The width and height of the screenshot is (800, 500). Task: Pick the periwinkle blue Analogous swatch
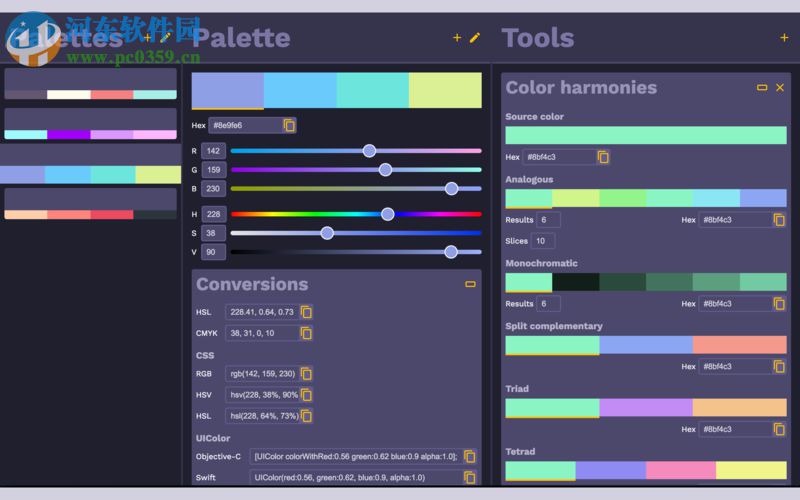click(x=763, y=198)
